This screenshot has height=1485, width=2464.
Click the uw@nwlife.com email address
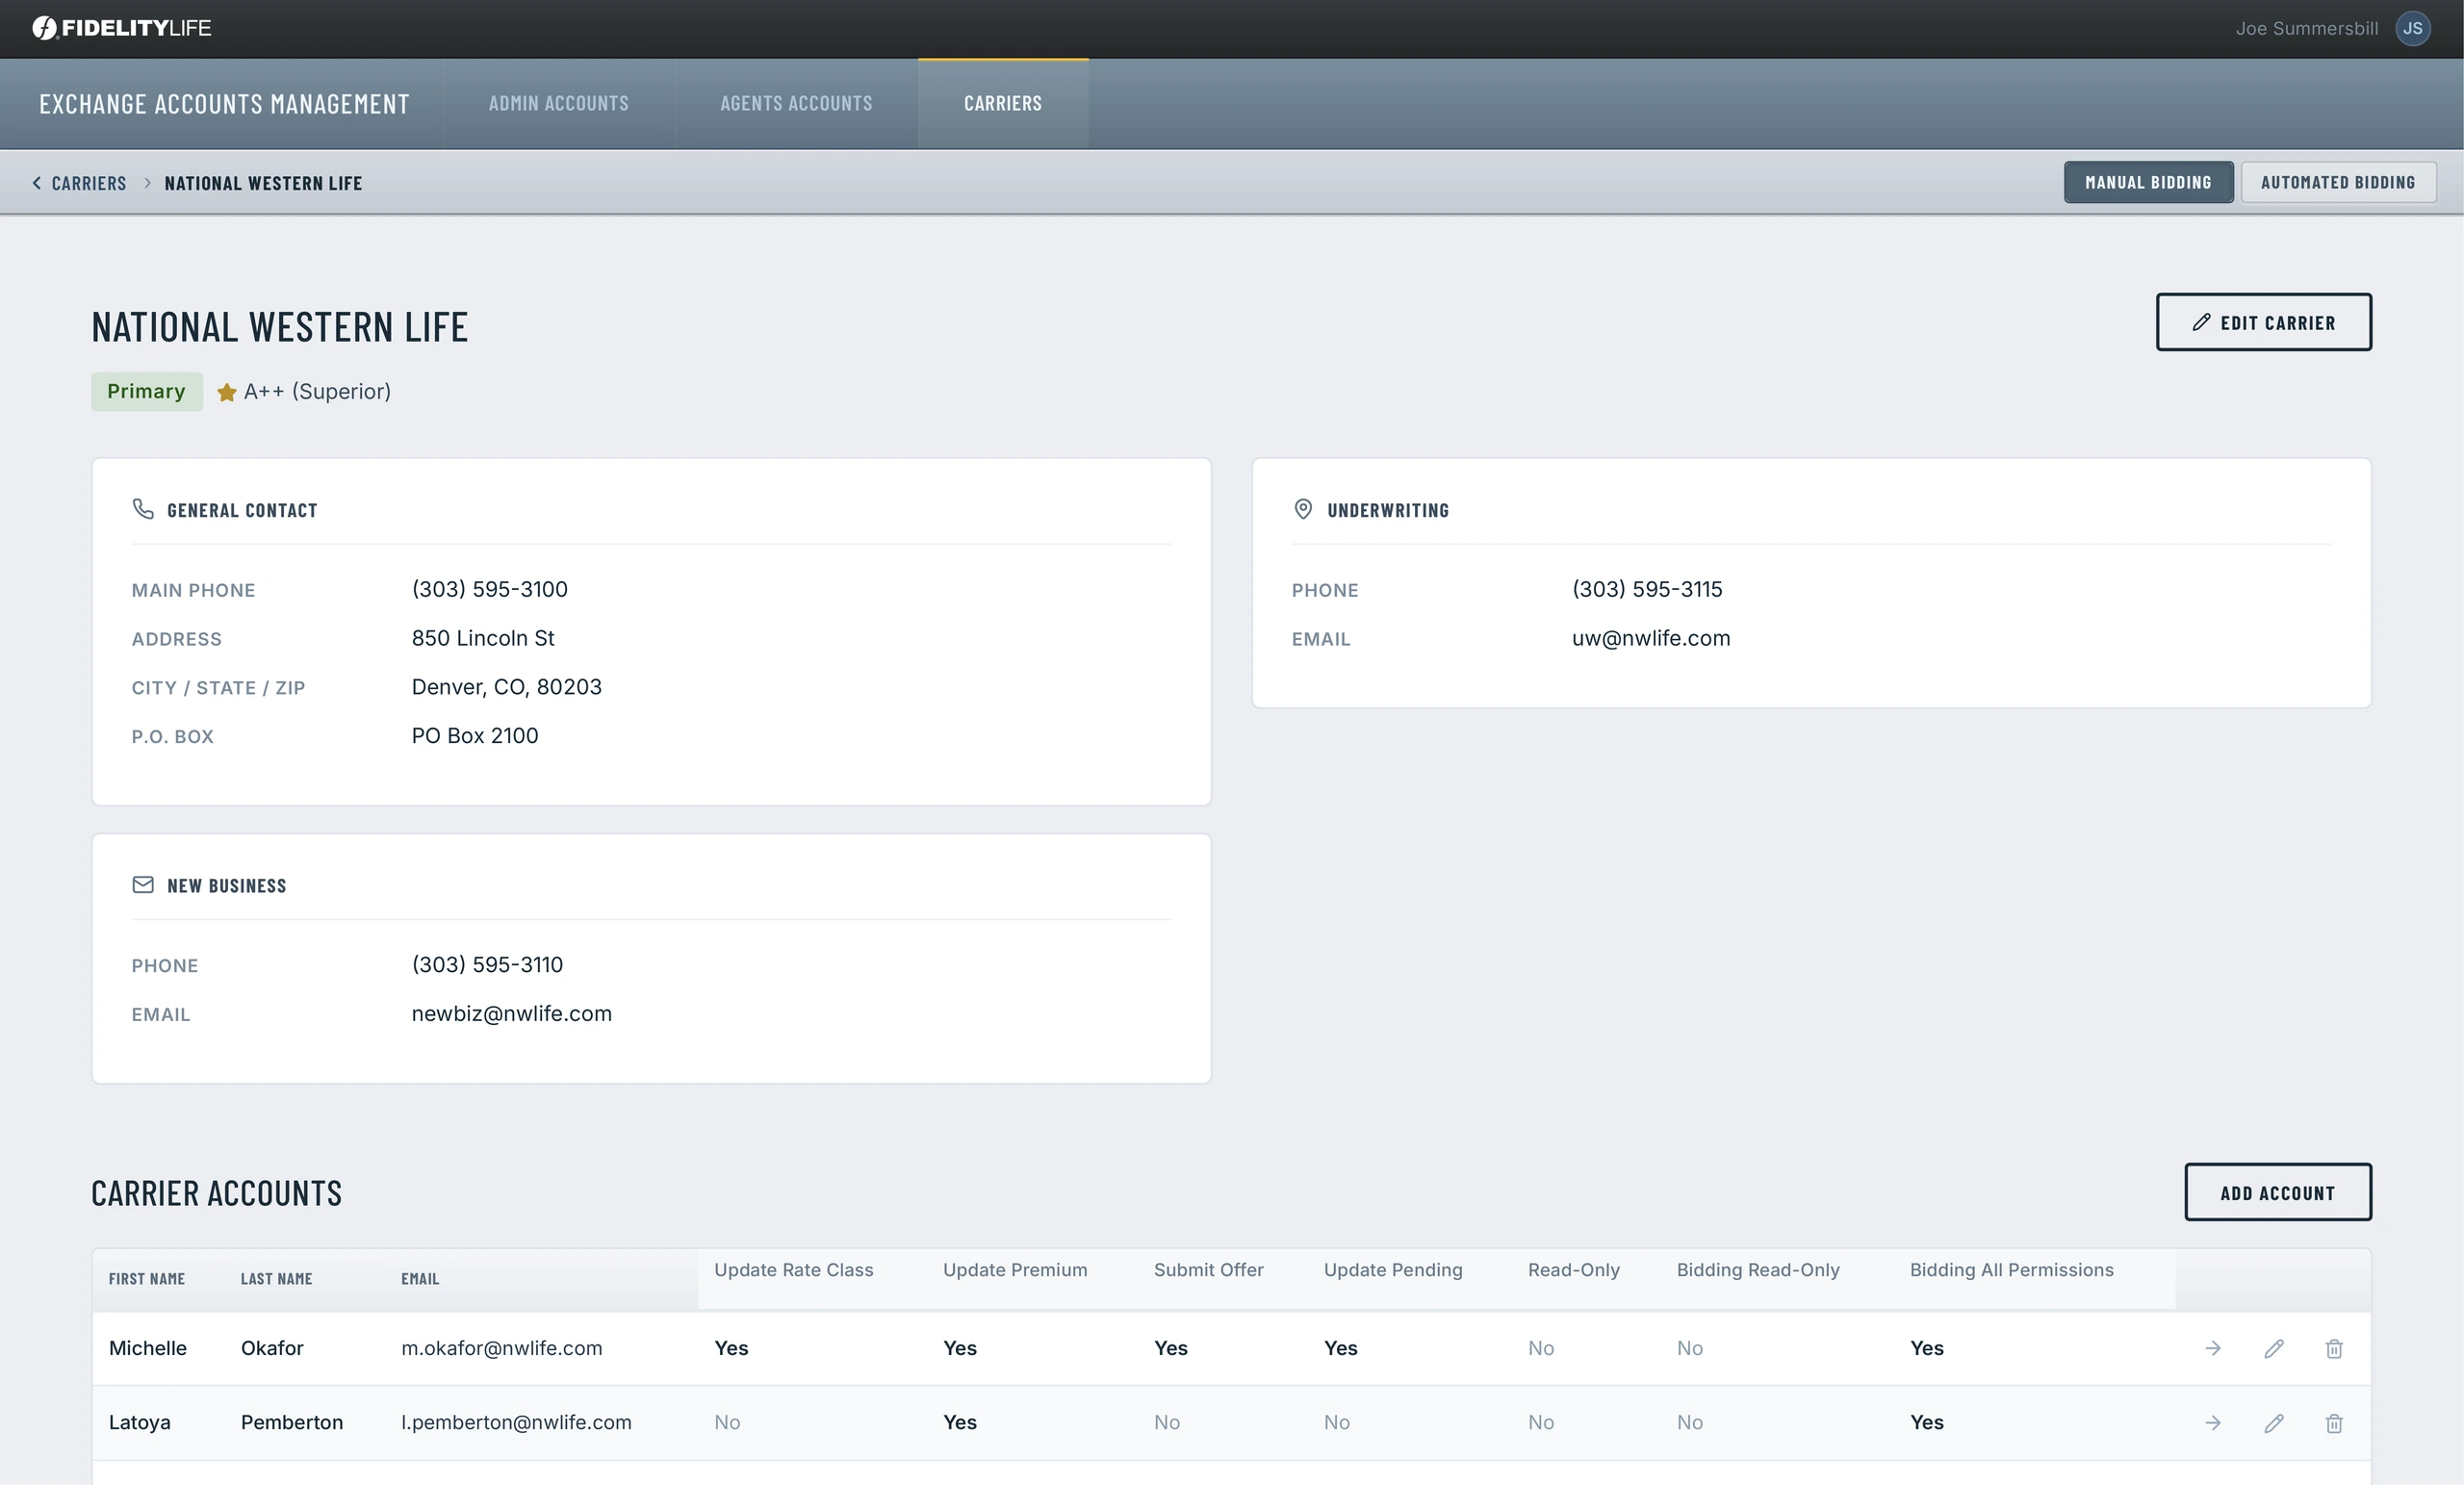(1650, 638)
